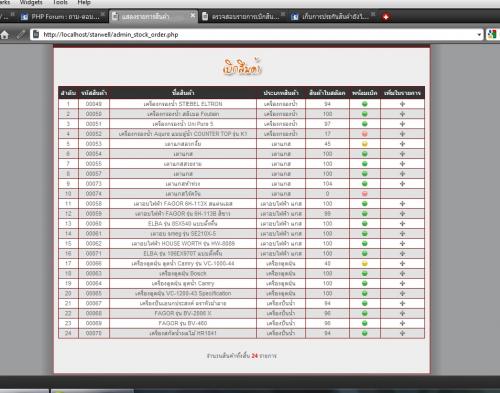Click the orange page title logo
Screen dimensions: 500x393
(242, 67)
